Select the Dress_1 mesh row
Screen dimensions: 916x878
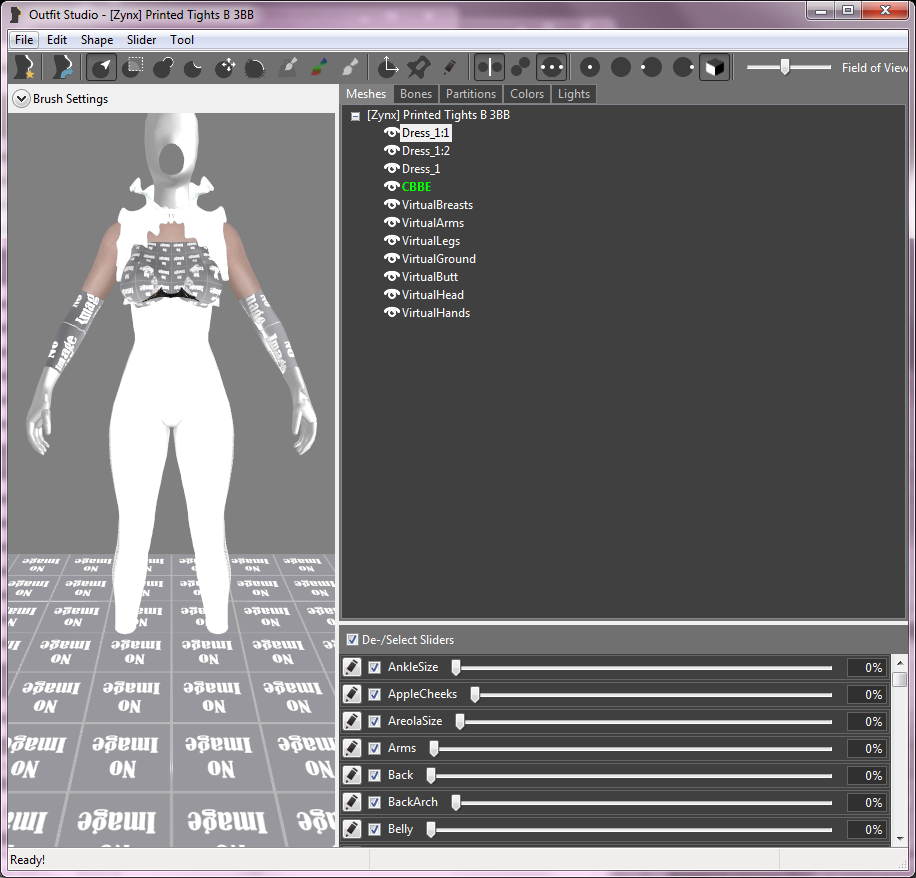pyautogui.click(x=421, y=169)
